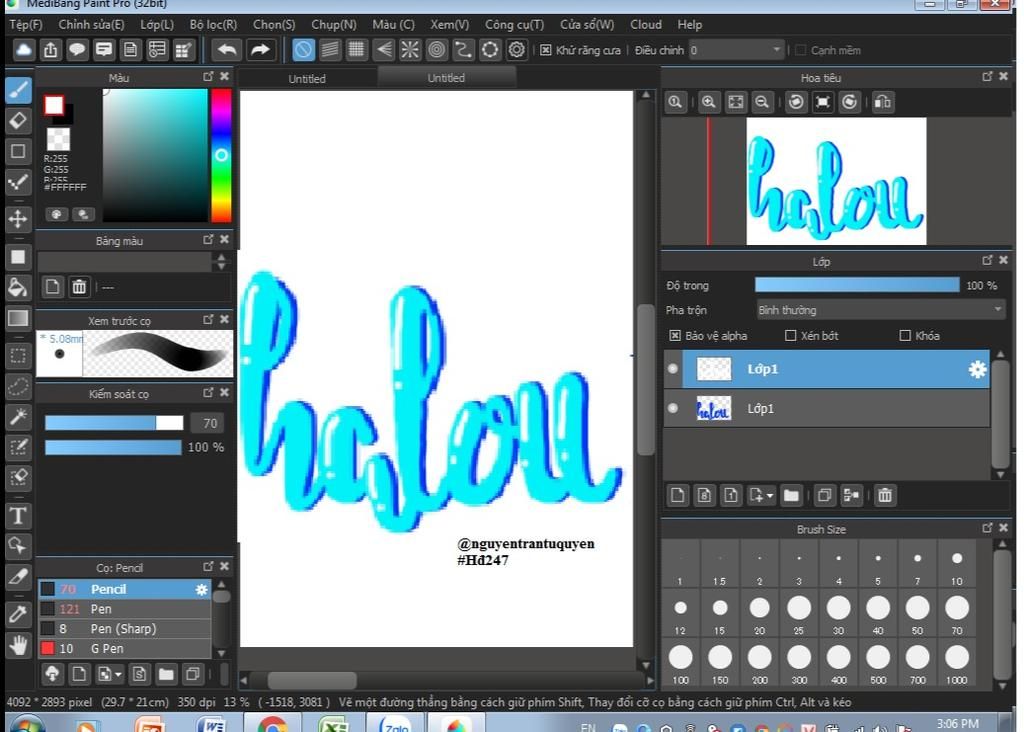Pick brush size preset 1000
Screen dimensions: 1024x732
[x=957, y=663]
